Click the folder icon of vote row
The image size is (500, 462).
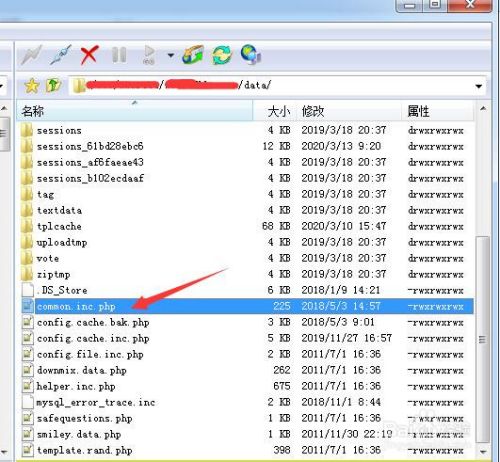(x=27, y=258)
